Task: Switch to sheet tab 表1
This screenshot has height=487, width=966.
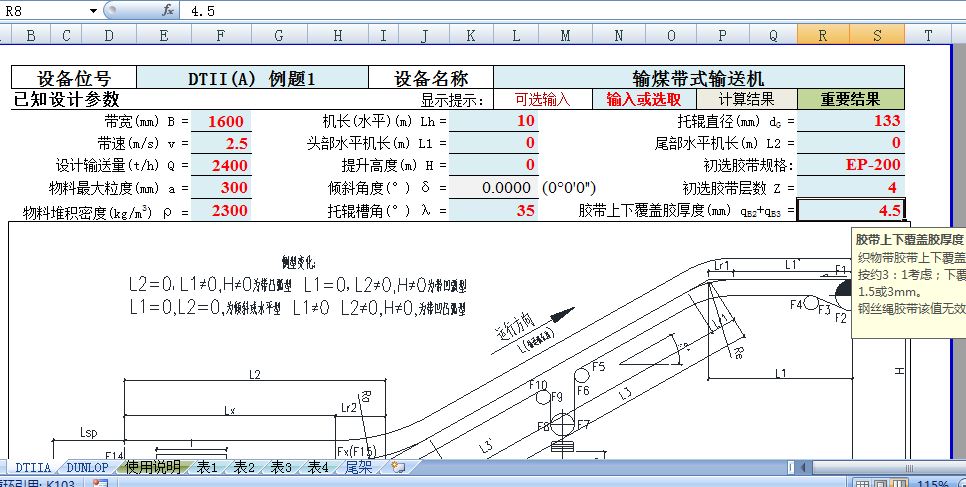Action: pos(207,467)
